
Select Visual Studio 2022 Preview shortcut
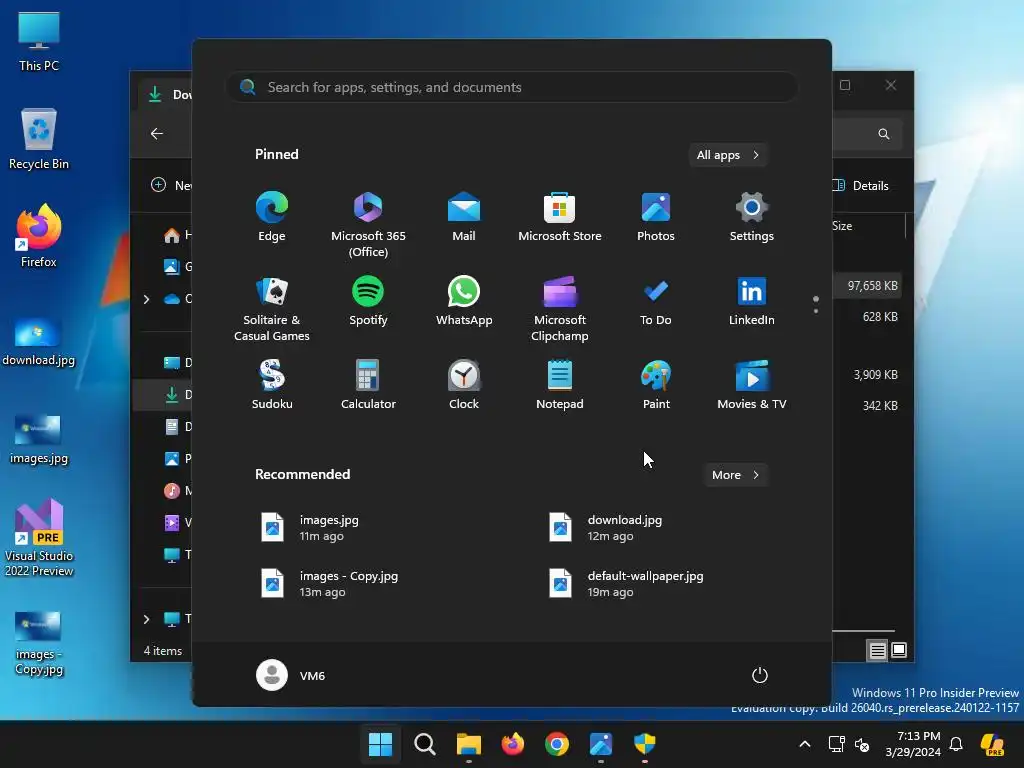(x=39, y=538)
